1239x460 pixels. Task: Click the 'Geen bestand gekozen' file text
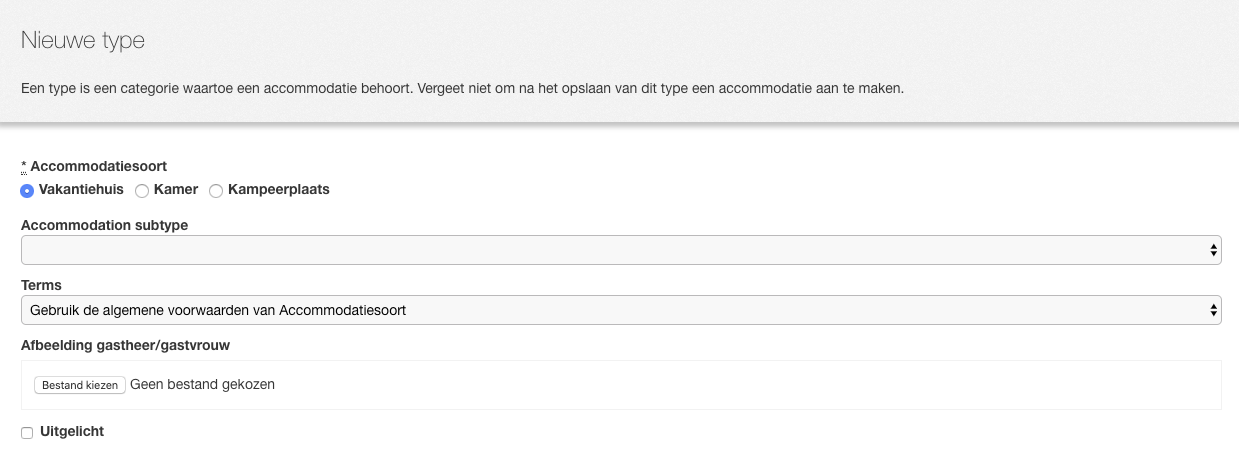[202, 384]
